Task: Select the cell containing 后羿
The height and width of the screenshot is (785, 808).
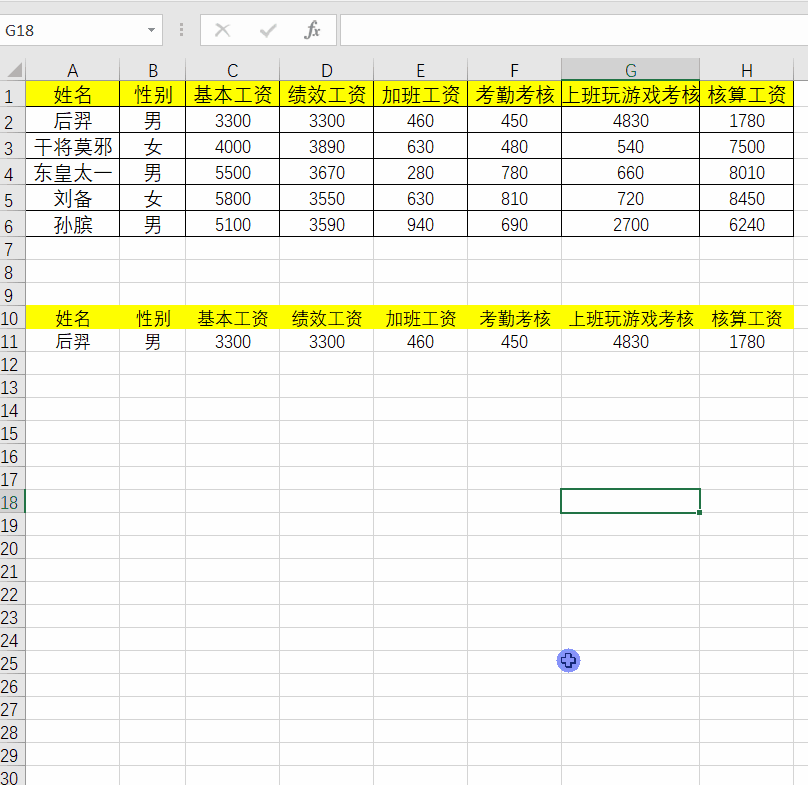Action: (x=72, y=121)
